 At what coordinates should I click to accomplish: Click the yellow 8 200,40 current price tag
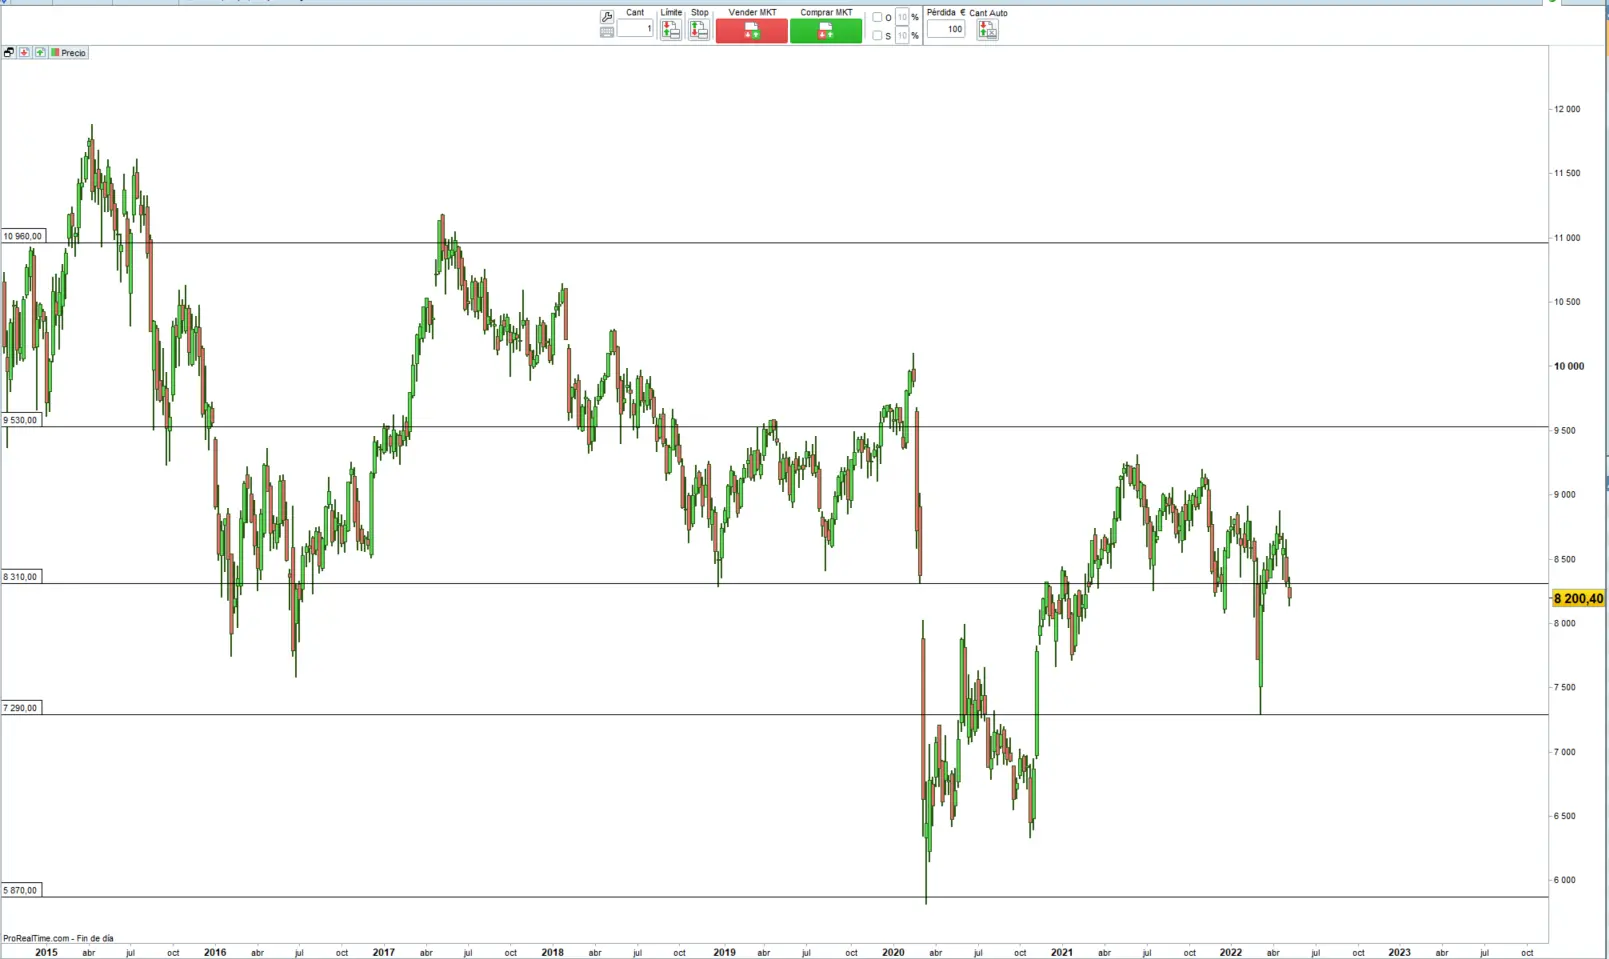point(1577,599)
